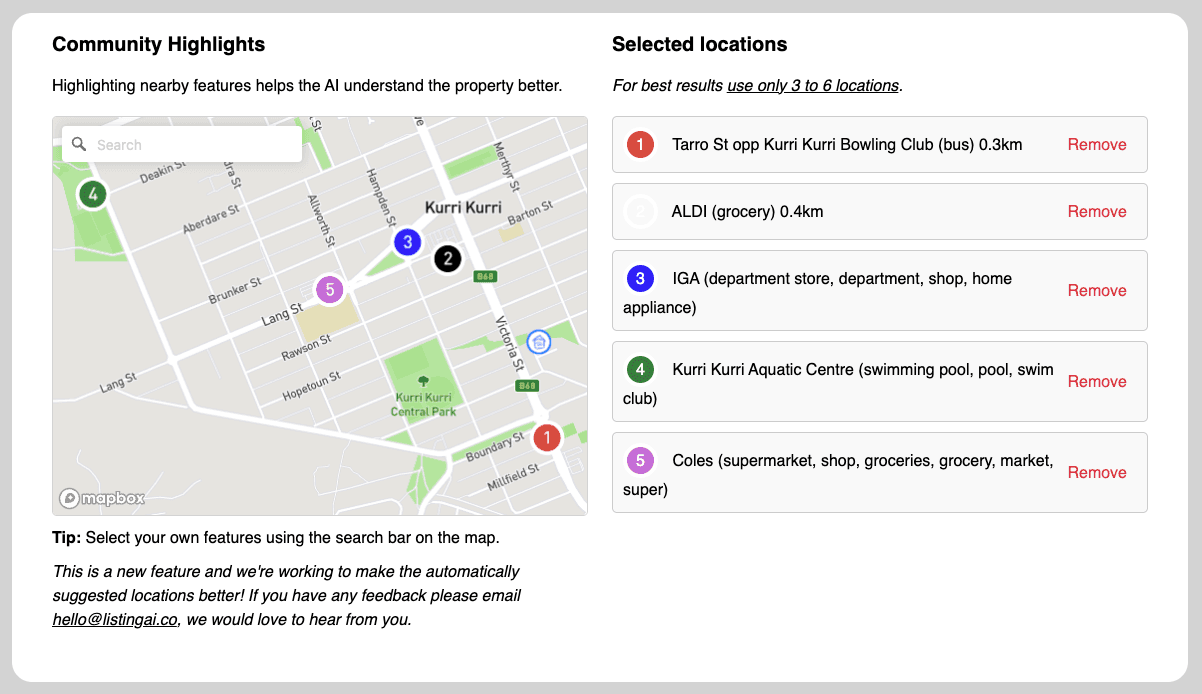1202x694 pixels.
Task: Click the property home marker on map
Action: pos(539,342)
